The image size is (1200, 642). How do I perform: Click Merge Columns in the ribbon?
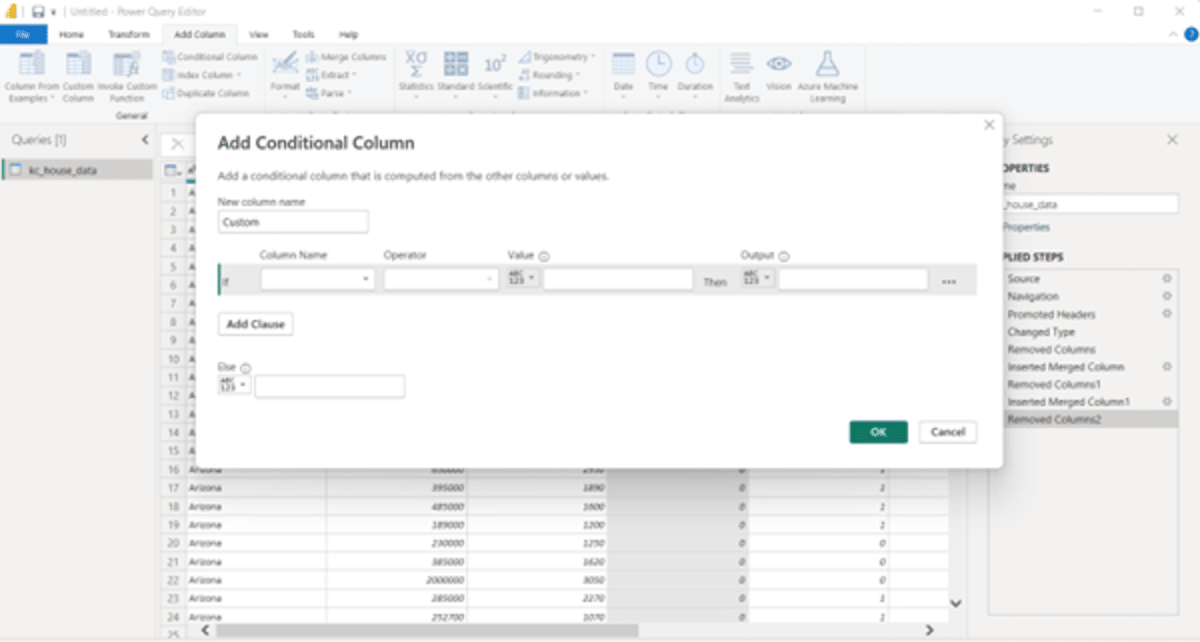(346, 57)
